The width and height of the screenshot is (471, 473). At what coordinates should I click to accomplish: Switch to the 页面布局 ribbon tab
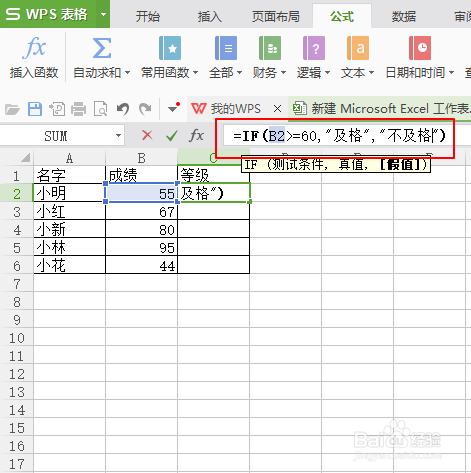[276, 16]
